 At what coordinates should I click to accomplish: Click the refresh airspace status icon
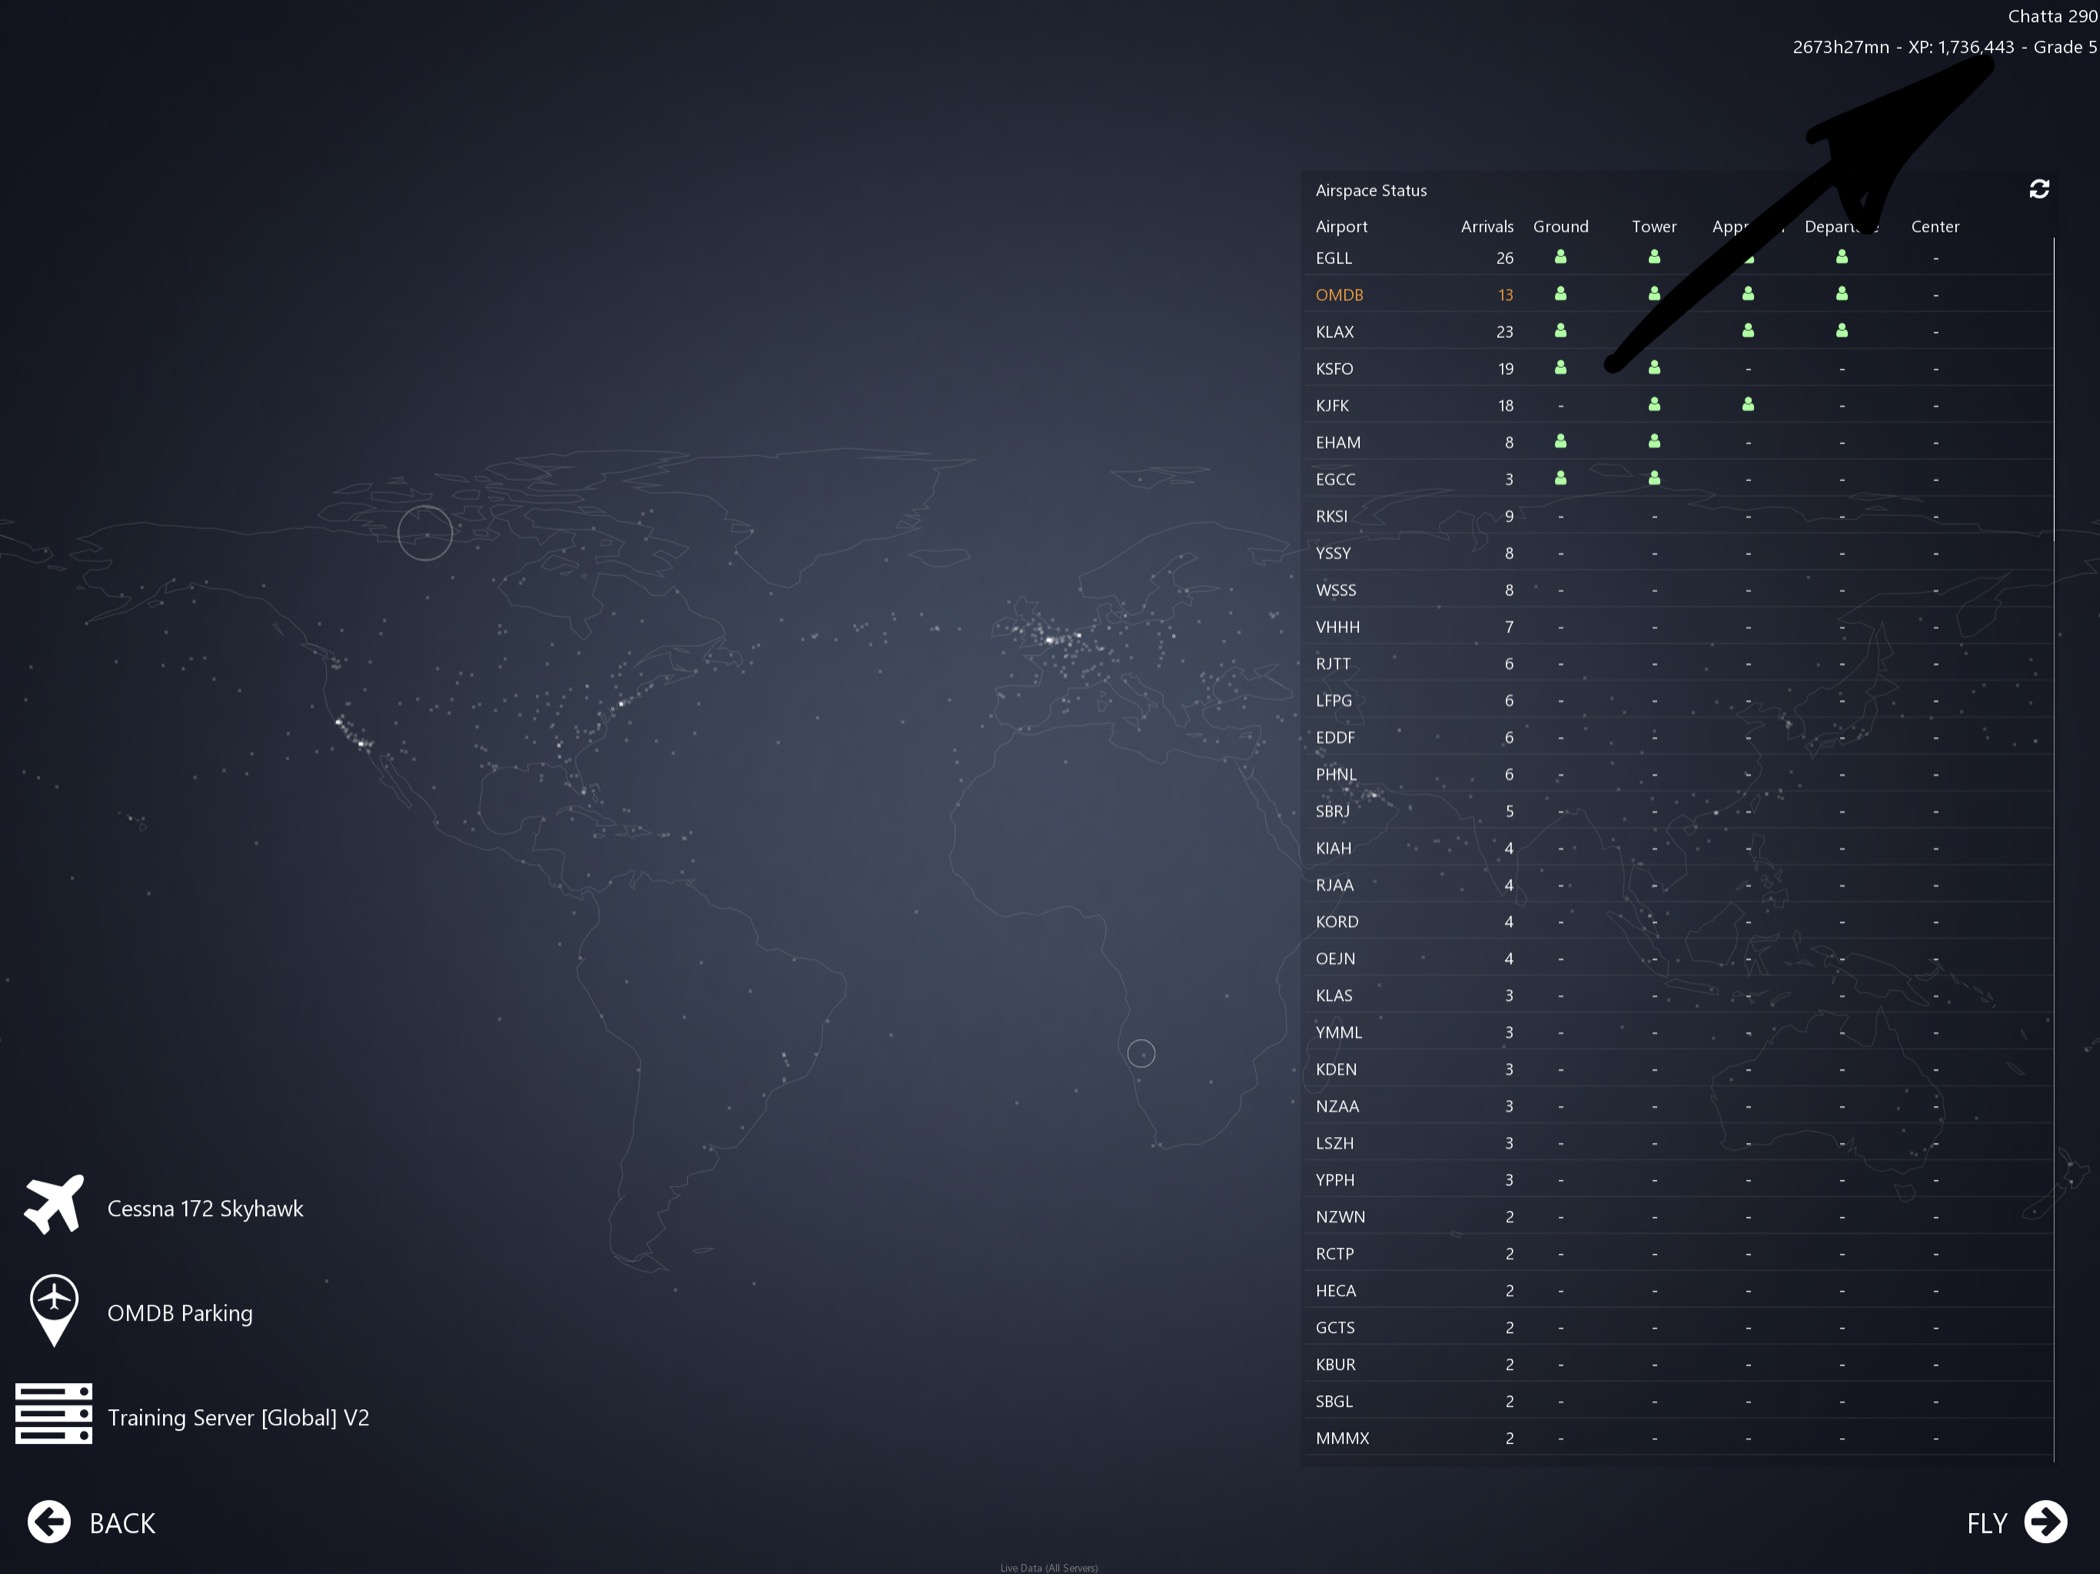(x=2039, y=189)
